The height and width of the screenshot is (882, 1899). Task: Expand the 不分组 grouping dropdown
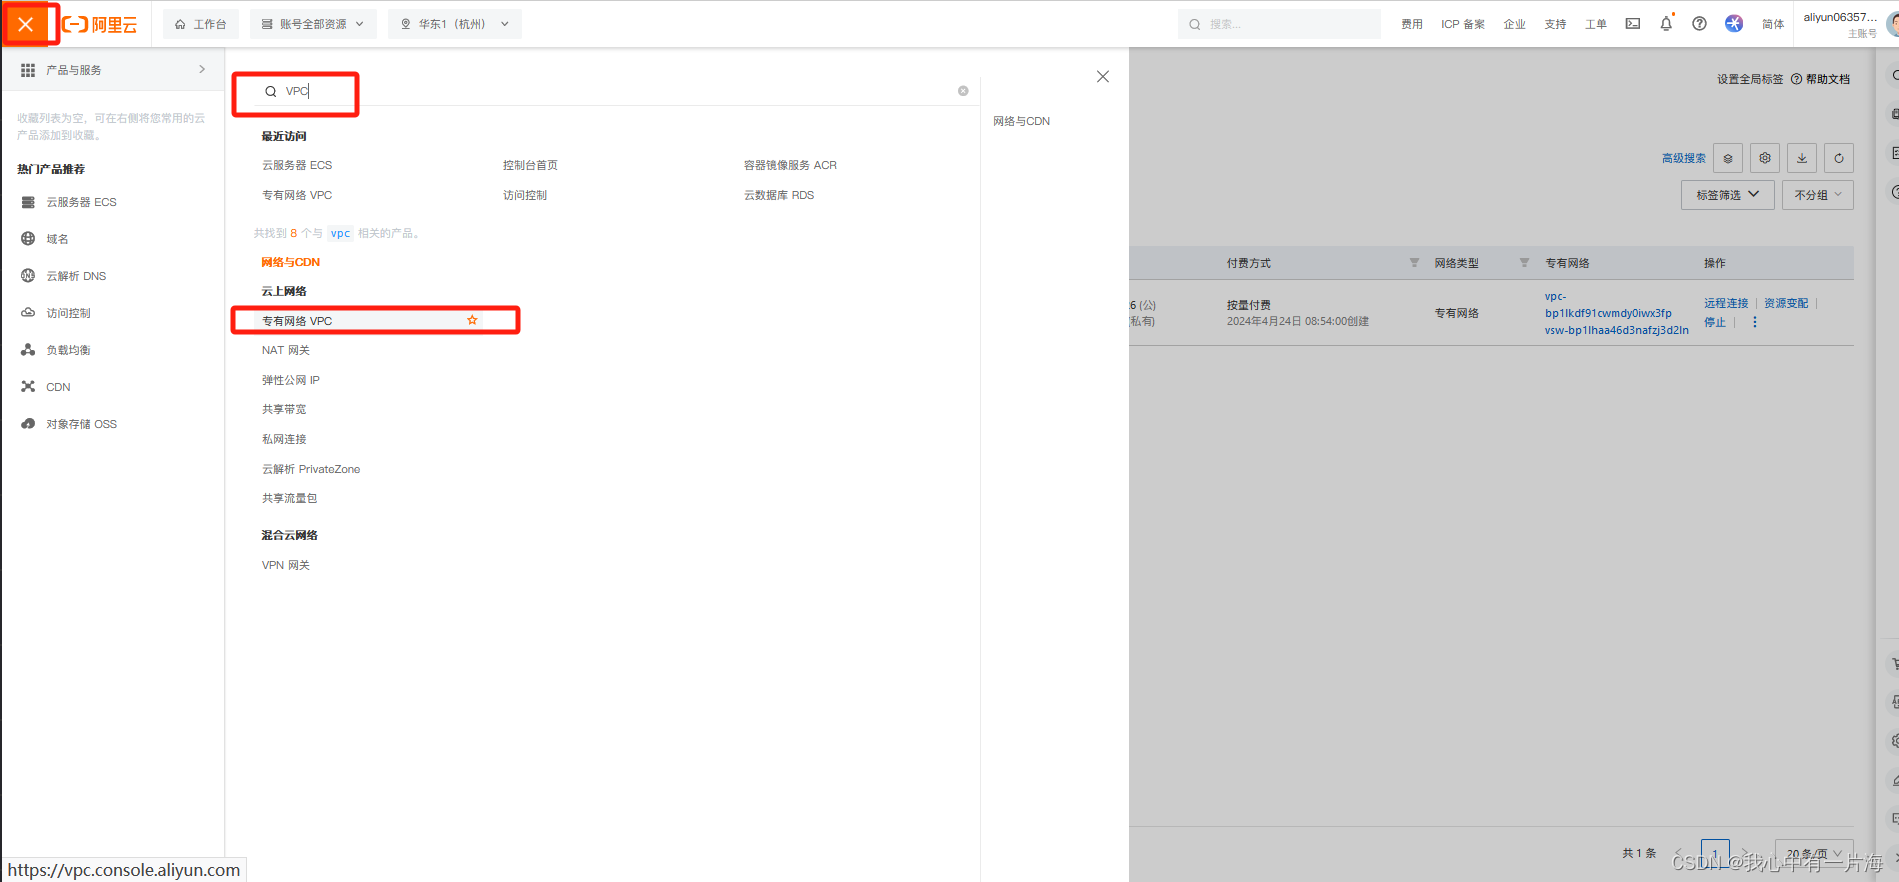(1818, 195)
